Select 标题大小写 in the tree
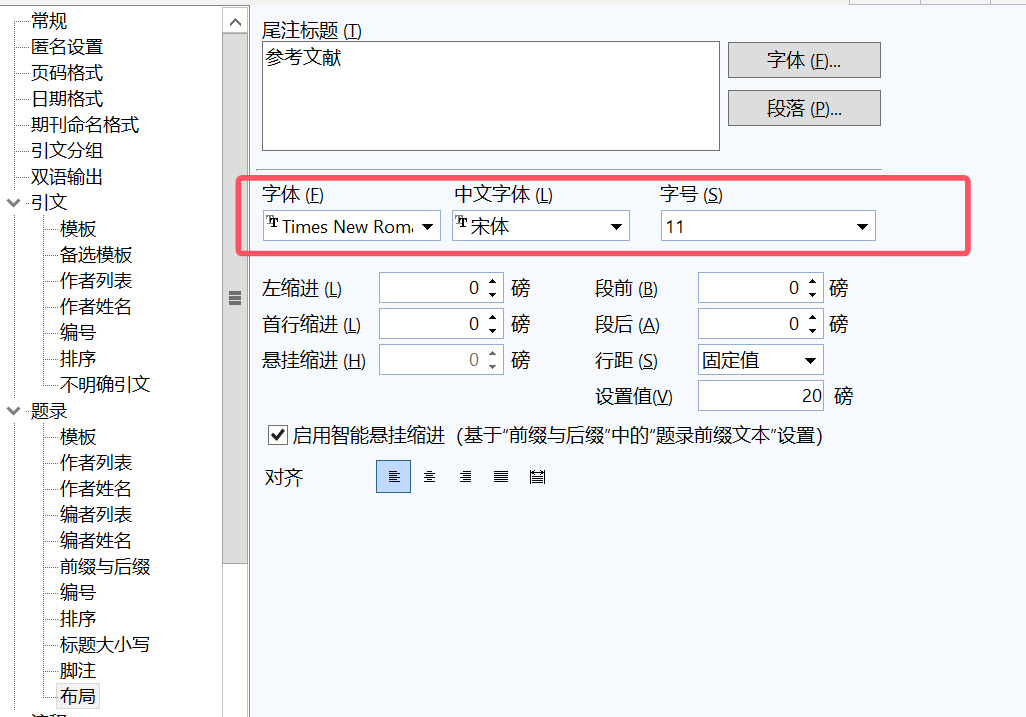The width and height of the screenshot is (1026, 717). (x=105, y=644)
